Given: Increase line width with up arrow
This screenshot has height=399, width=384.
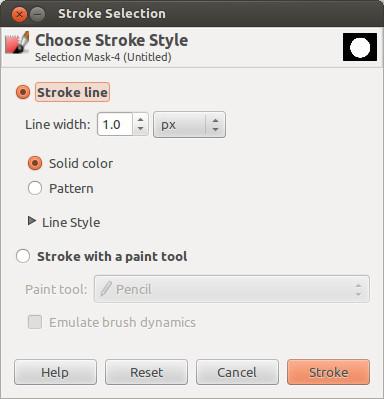Looking at the screenshot, I should tap(141, 120).
